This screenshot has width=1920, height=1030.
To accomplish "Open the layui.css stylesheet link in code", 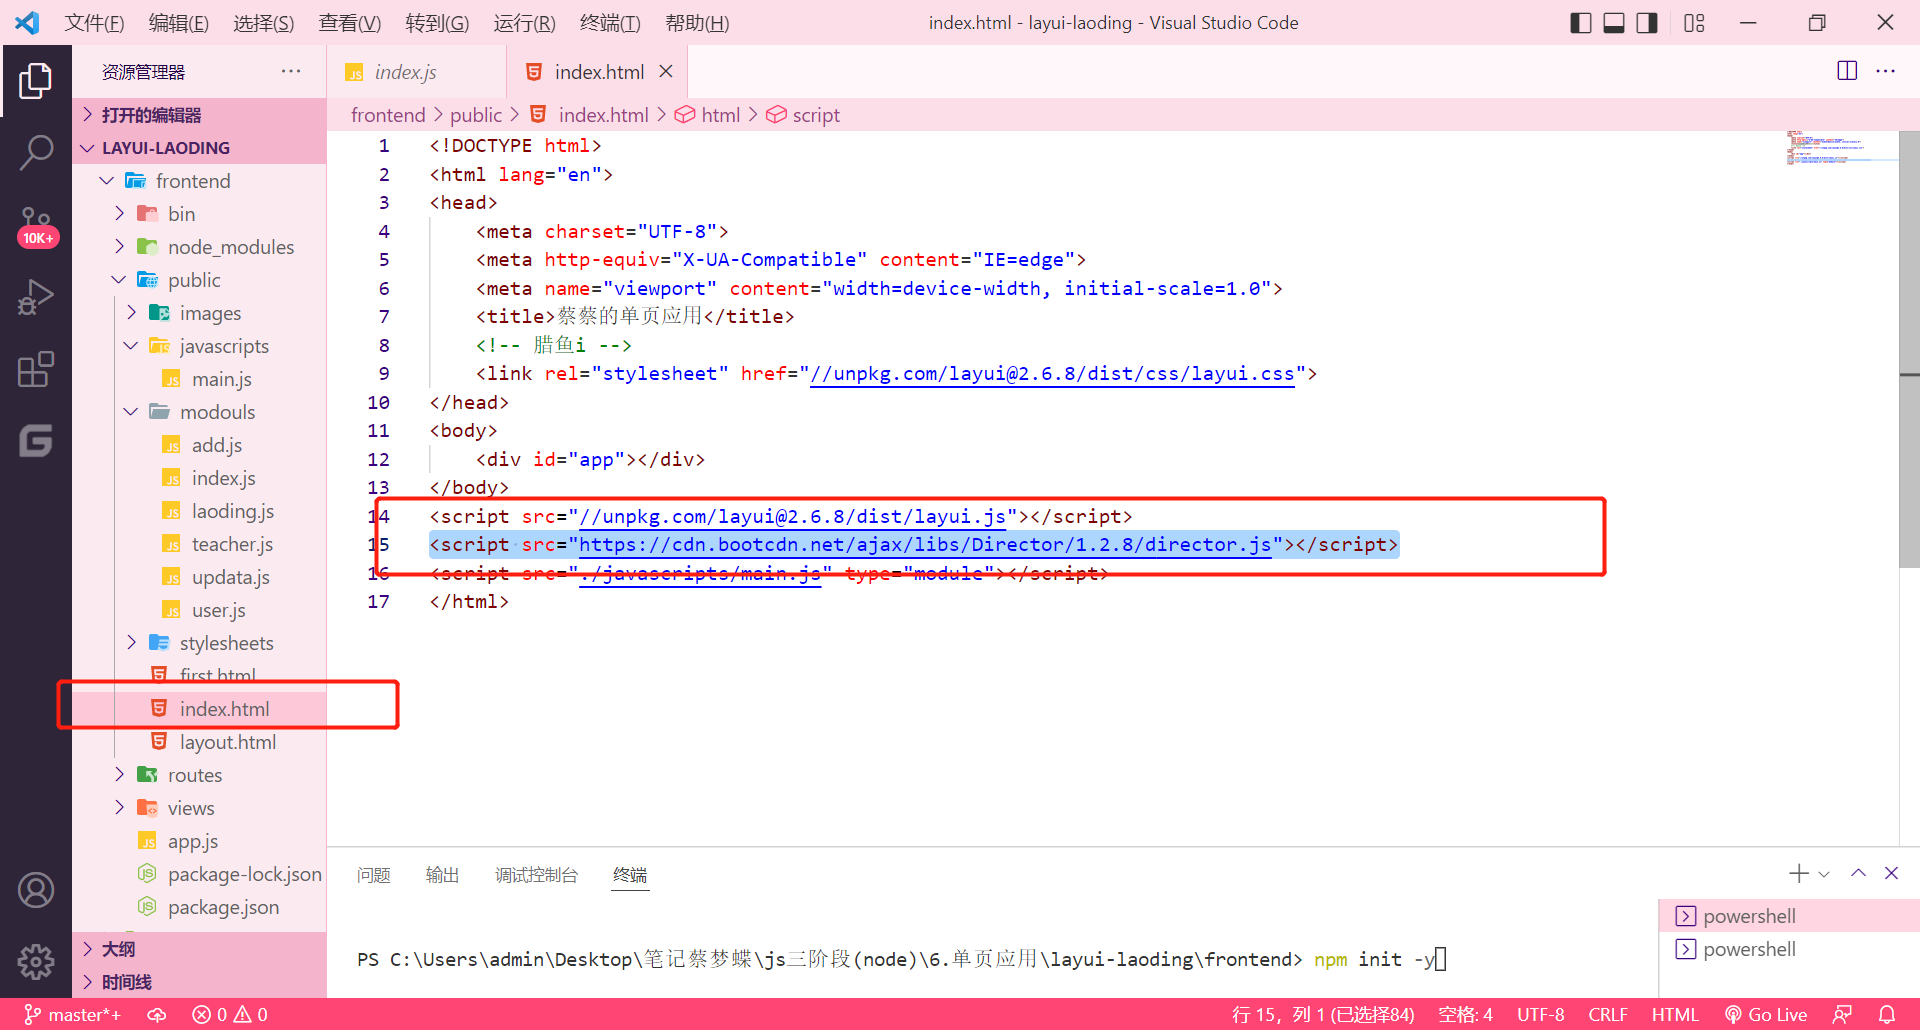I will pyautogui.click(x=1052, y=374).
